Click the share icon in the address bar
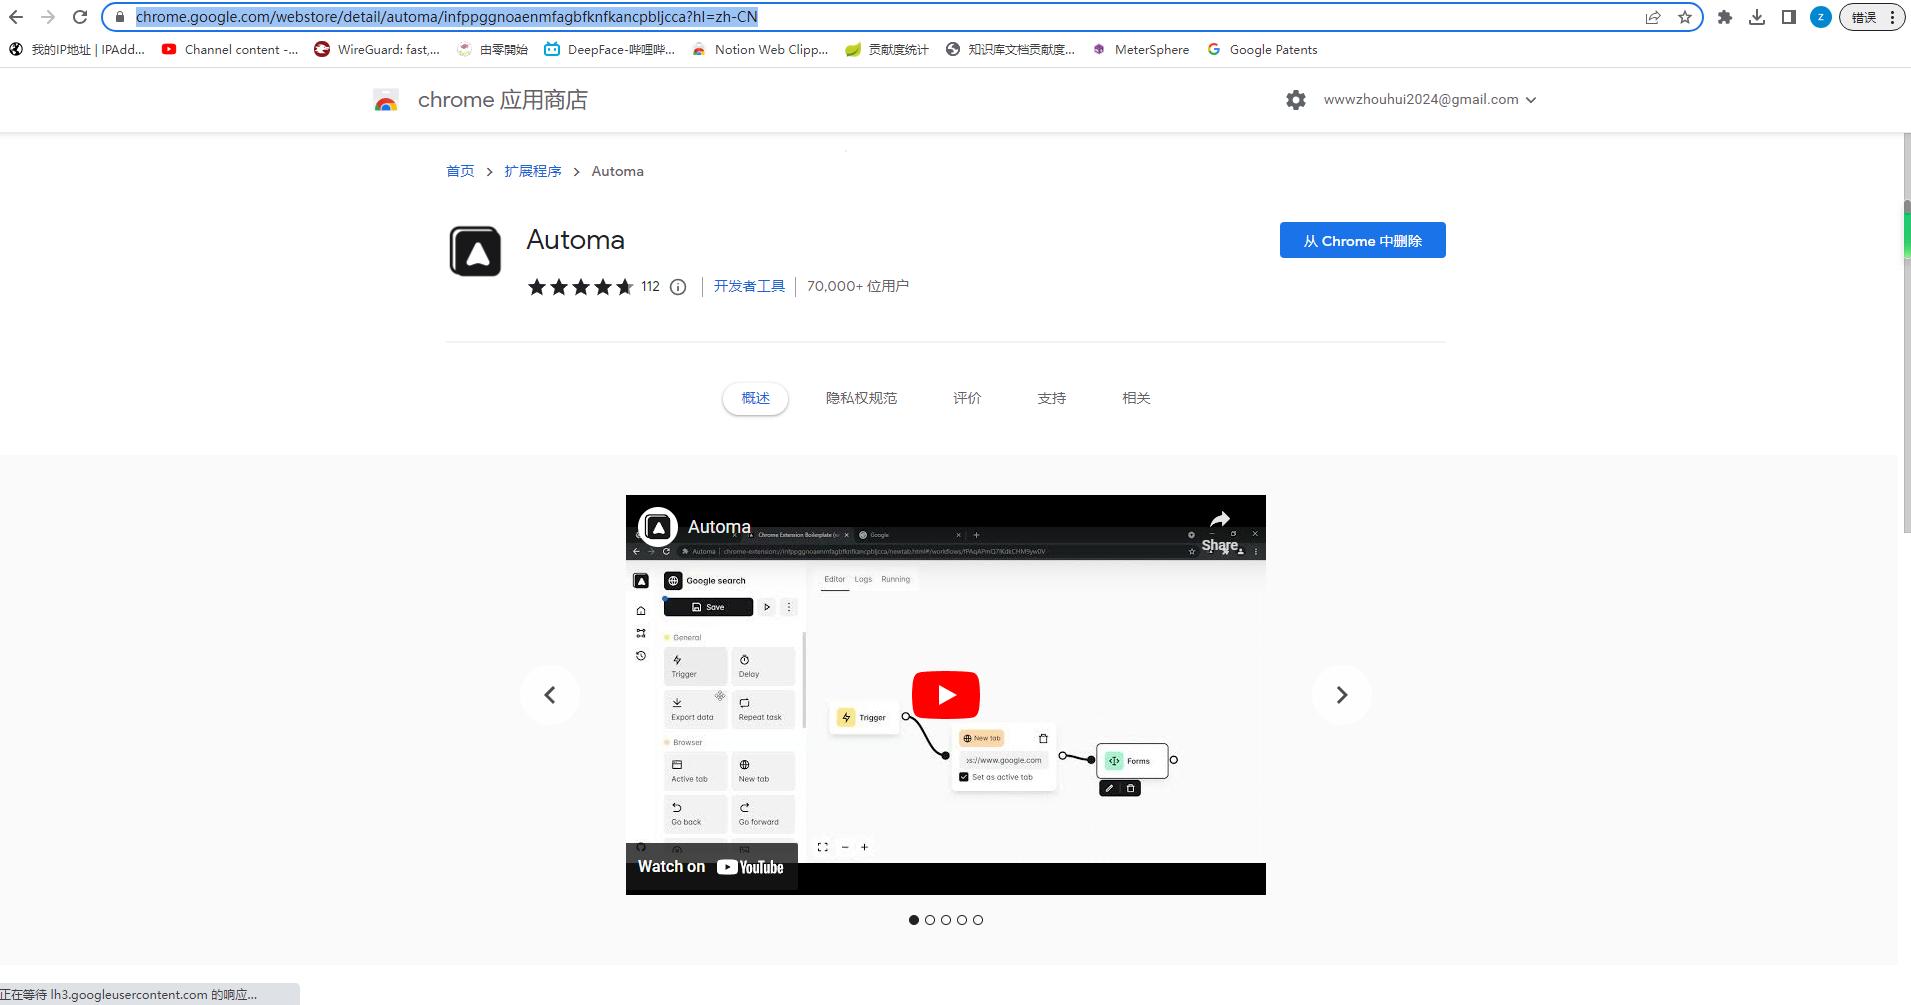1911x1005 pixels. 1651,17
